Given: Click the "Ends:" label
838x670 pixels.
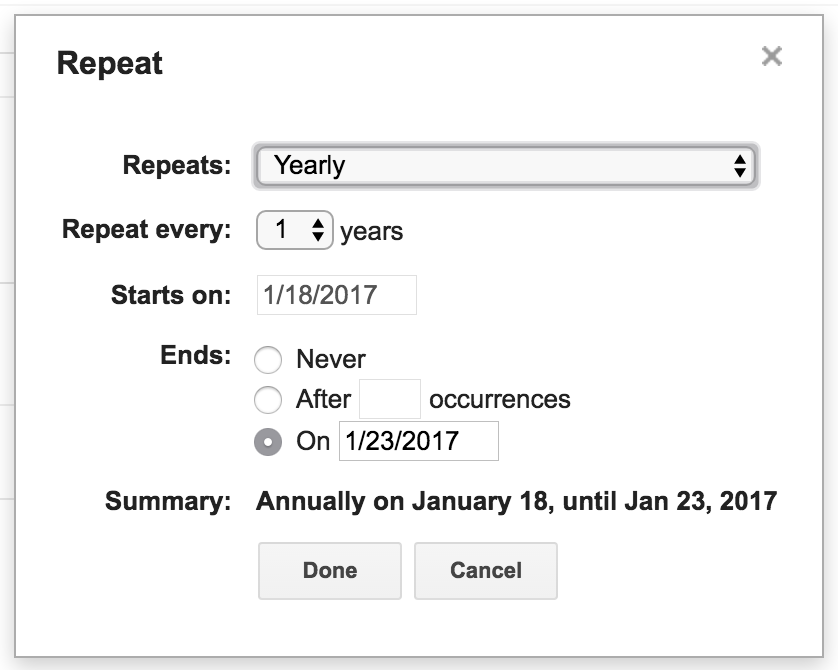Looking at the screenshot, I should 195,355.
